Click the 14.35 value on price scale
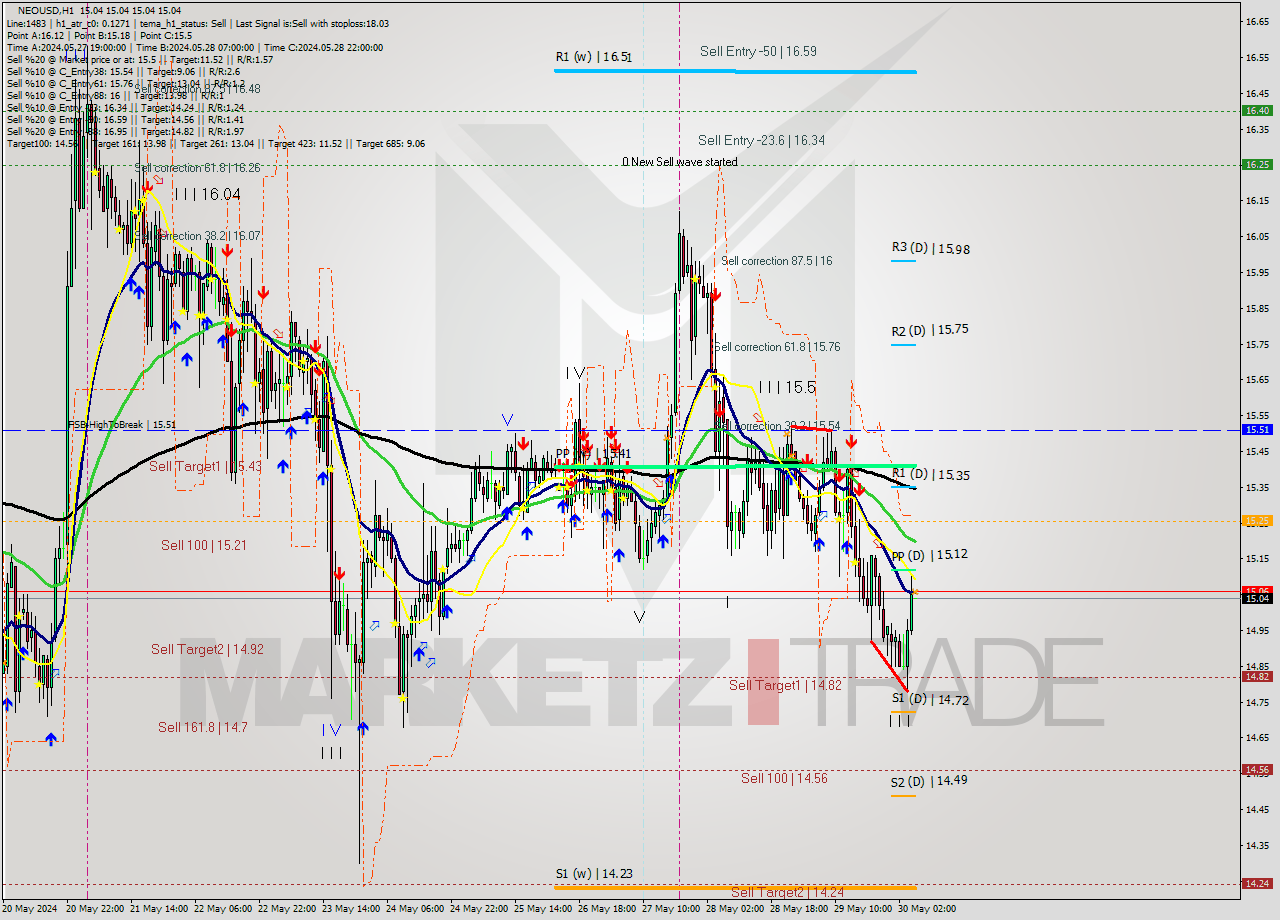 point(1256,845)
